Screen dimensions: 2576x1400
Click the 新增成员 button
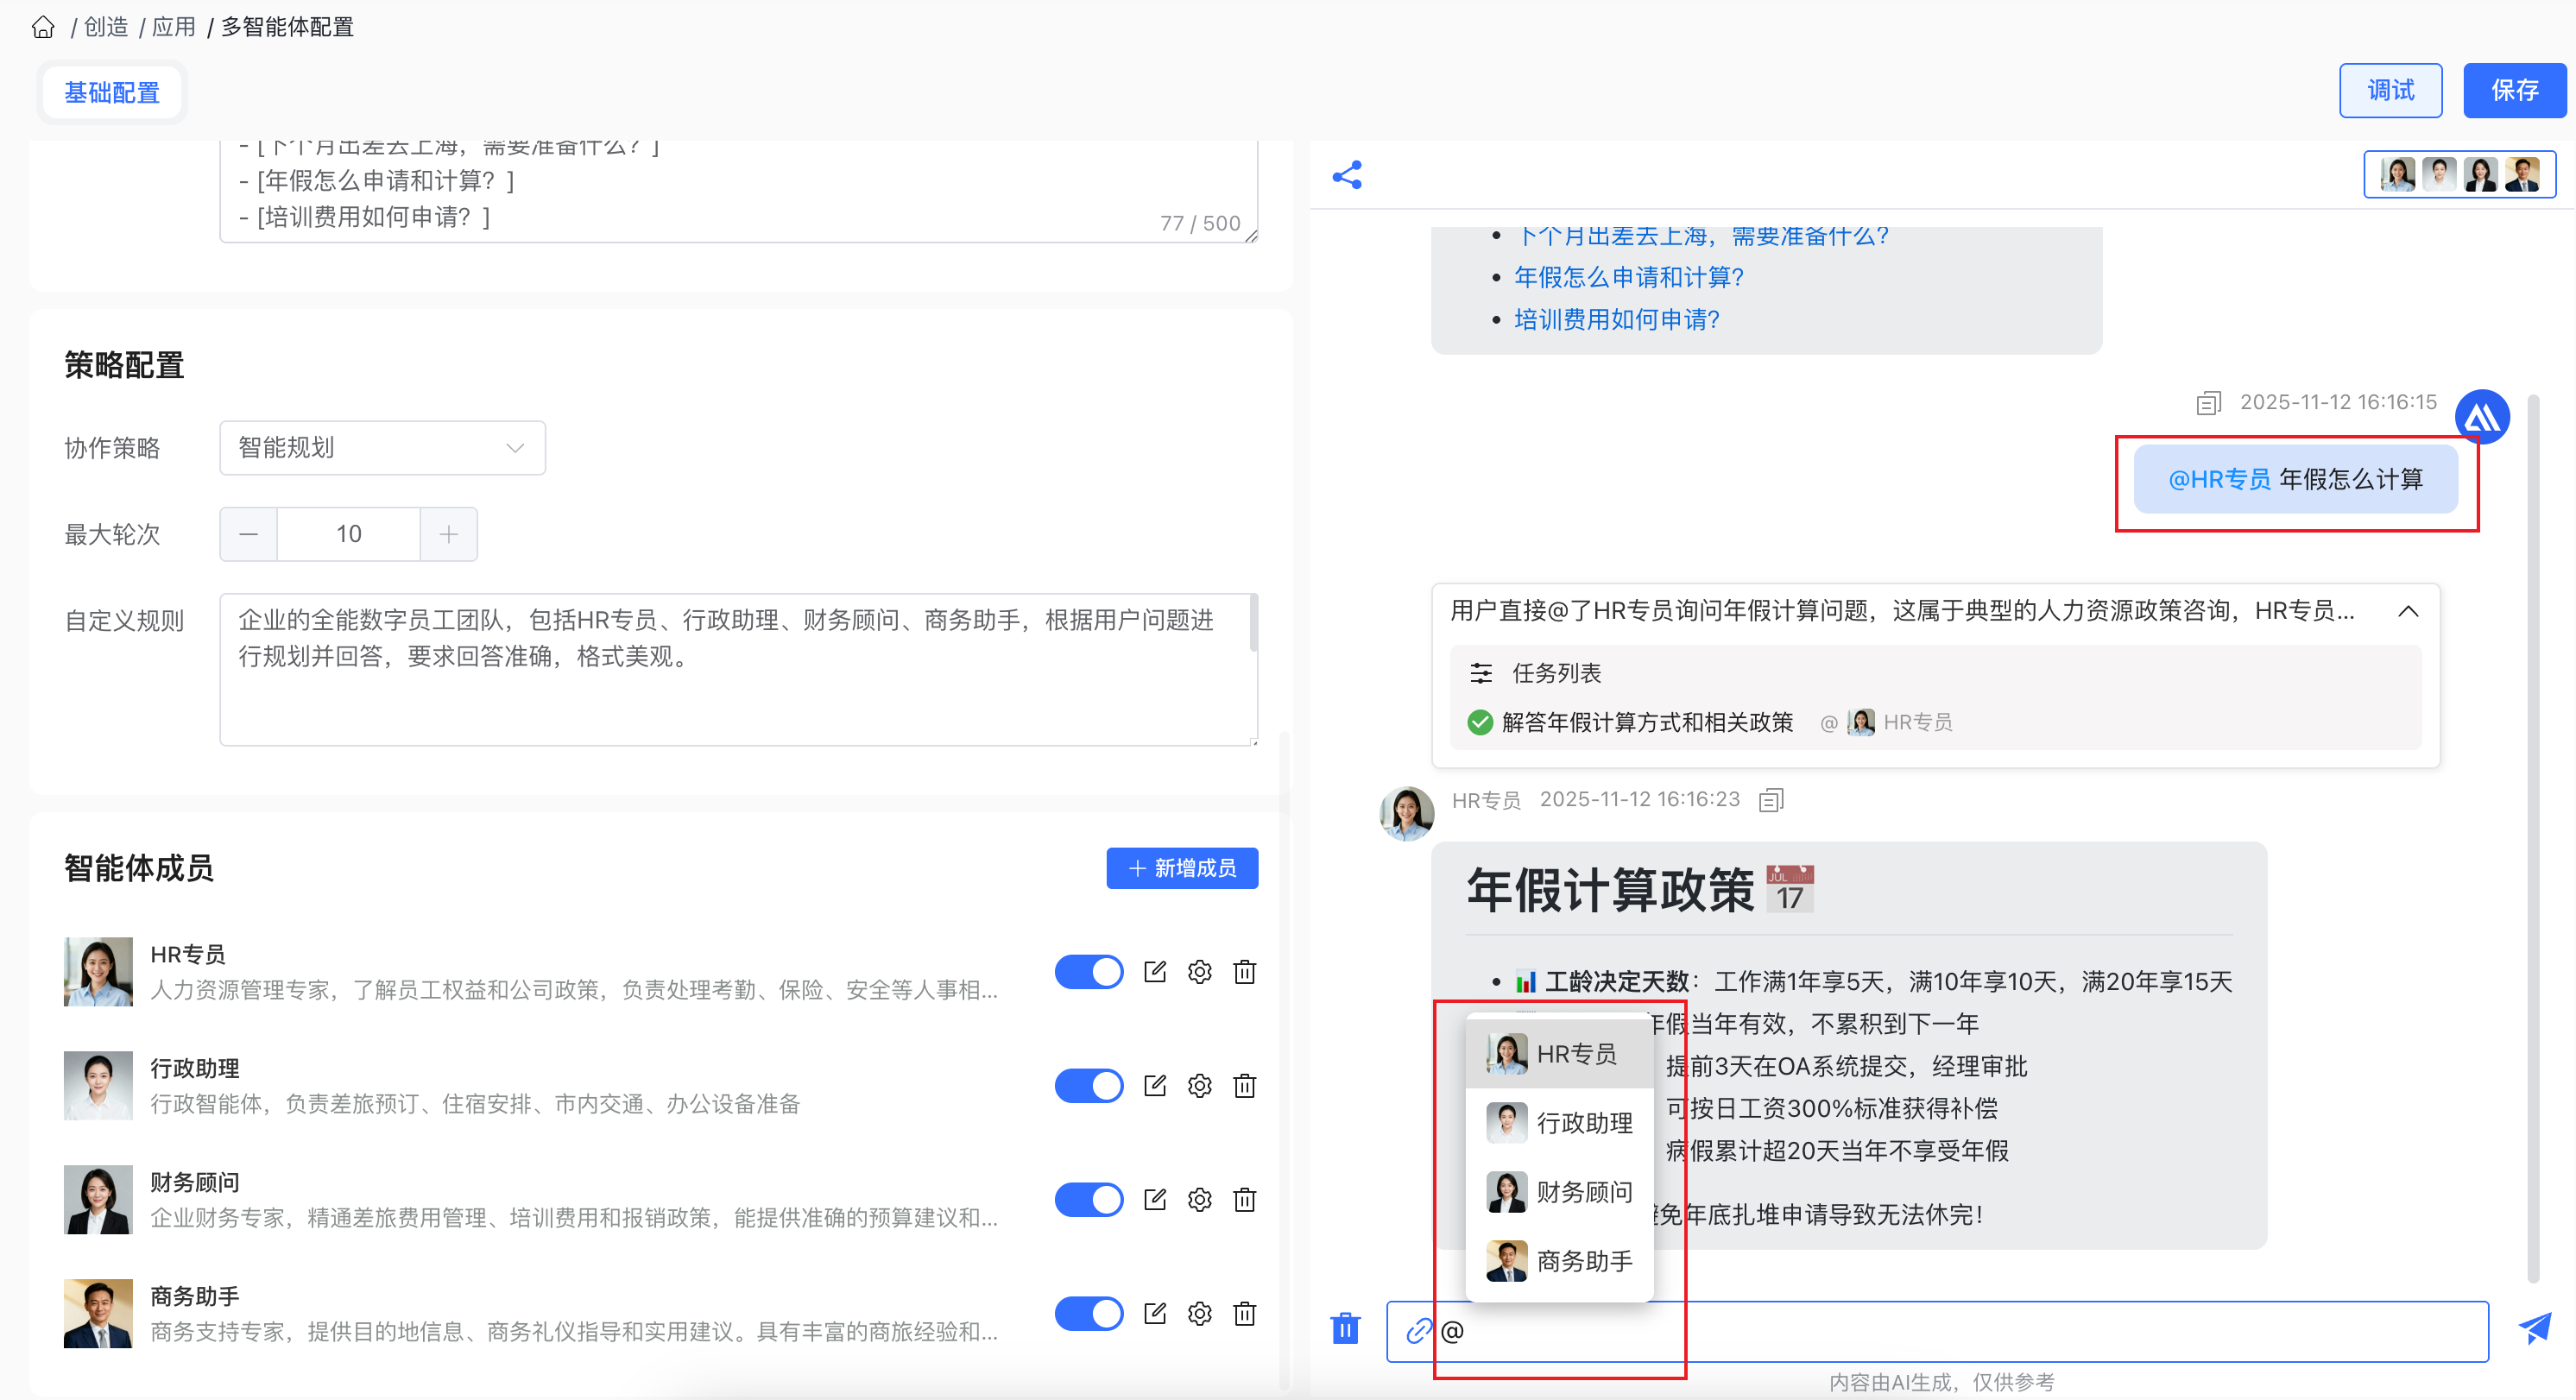(1181, 868)
